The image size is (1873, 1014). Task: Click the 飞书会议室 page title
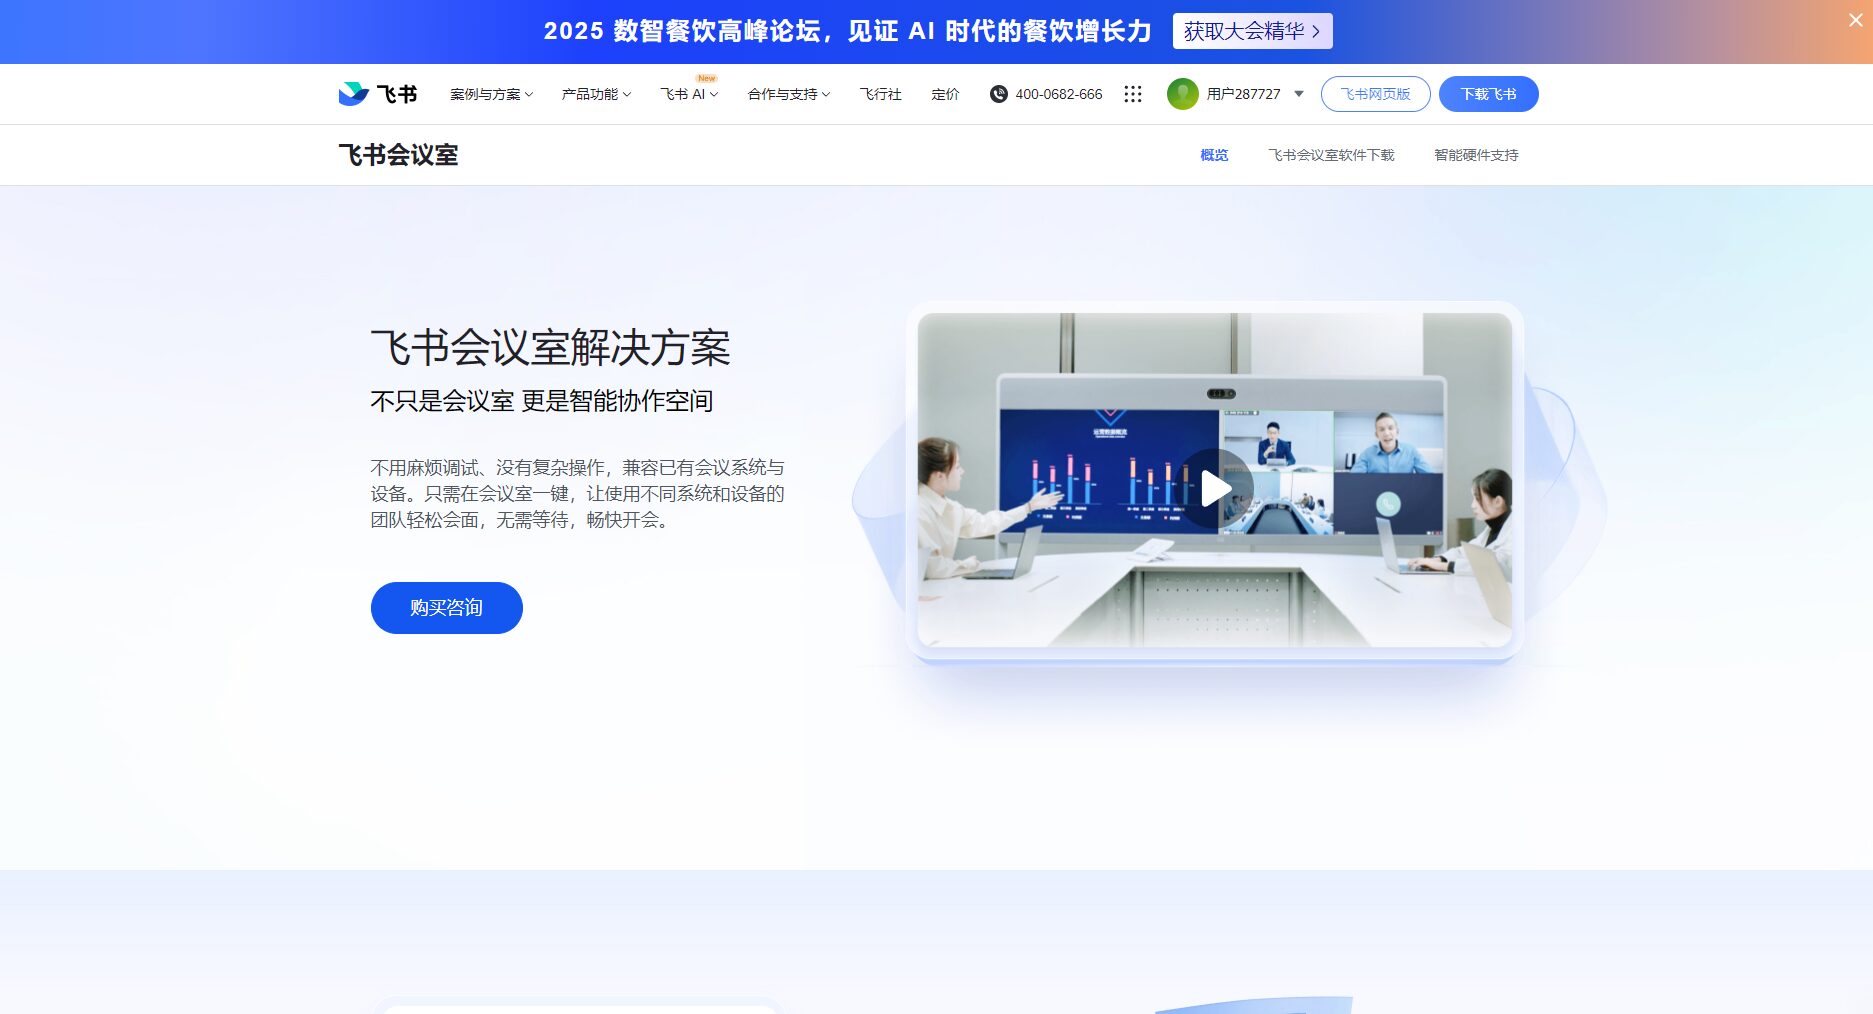[x=398, y=155]
